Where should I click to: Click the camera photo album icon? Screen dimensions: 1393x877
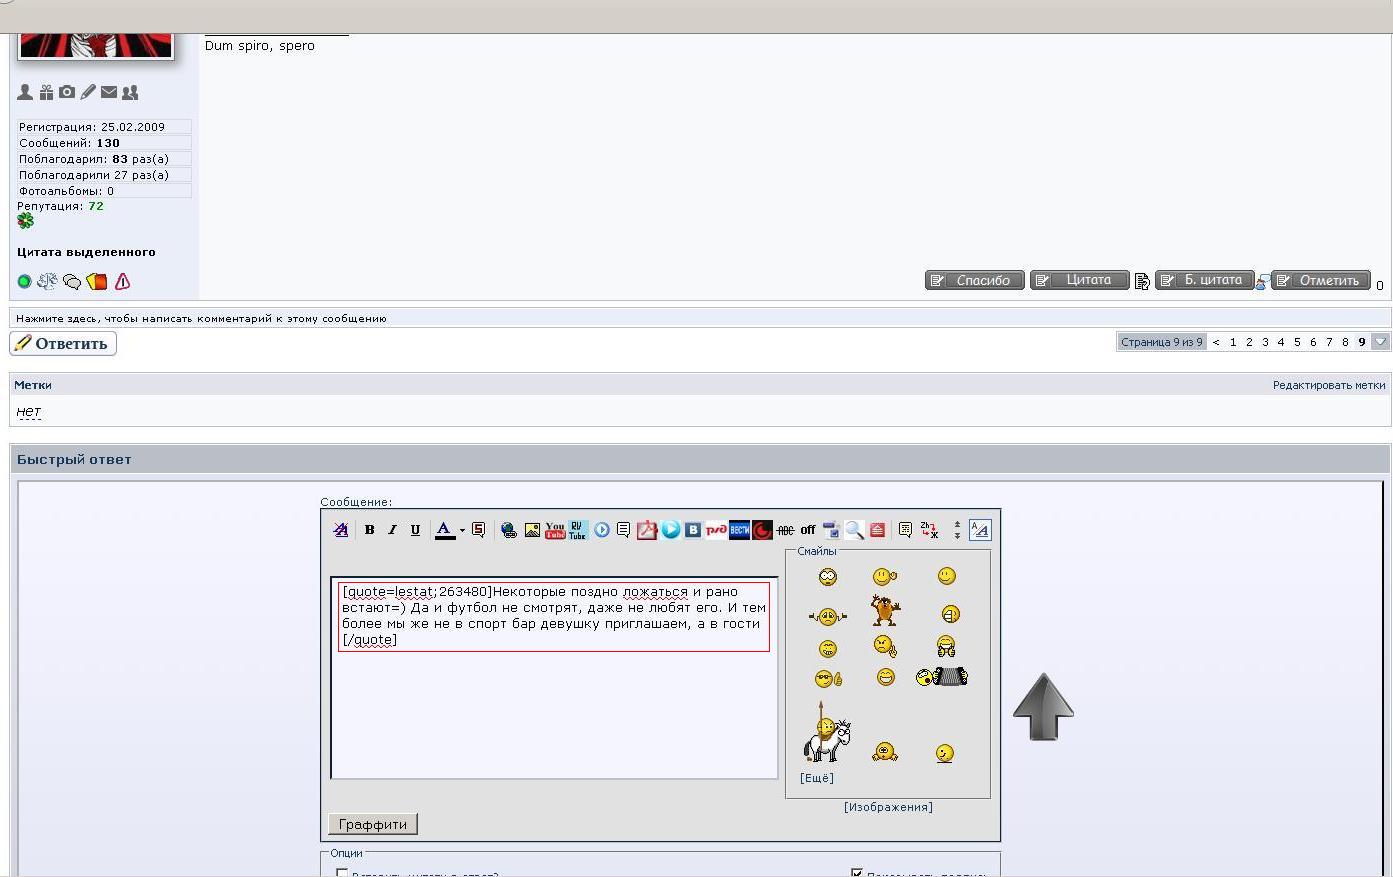click(67, 92)
